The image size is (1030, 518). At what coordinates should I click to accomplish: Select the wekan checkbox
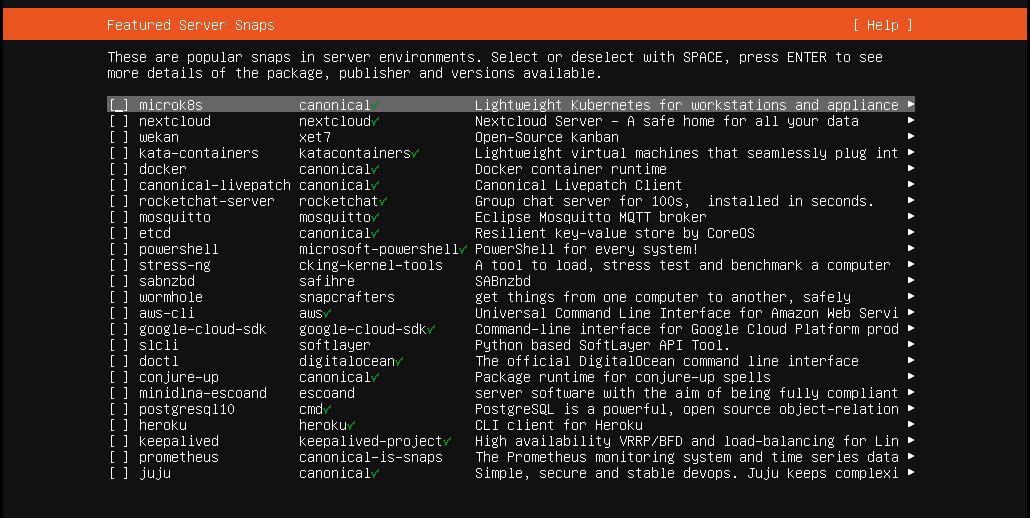click(x=119, y=137)
